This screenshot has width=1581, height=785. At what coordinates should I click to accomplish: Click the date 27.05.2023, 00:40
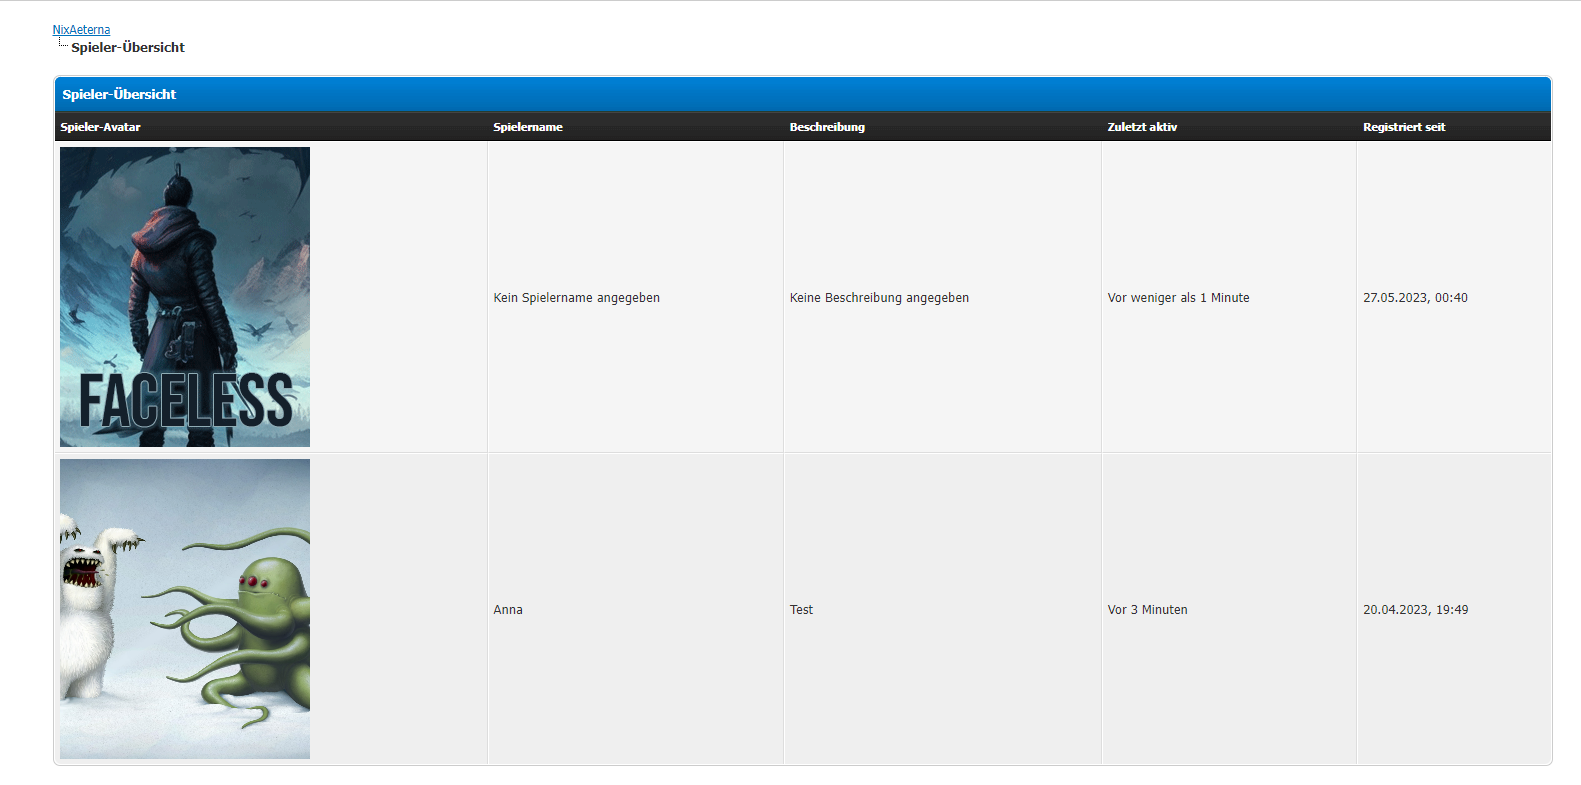[x=1415, y=298]
